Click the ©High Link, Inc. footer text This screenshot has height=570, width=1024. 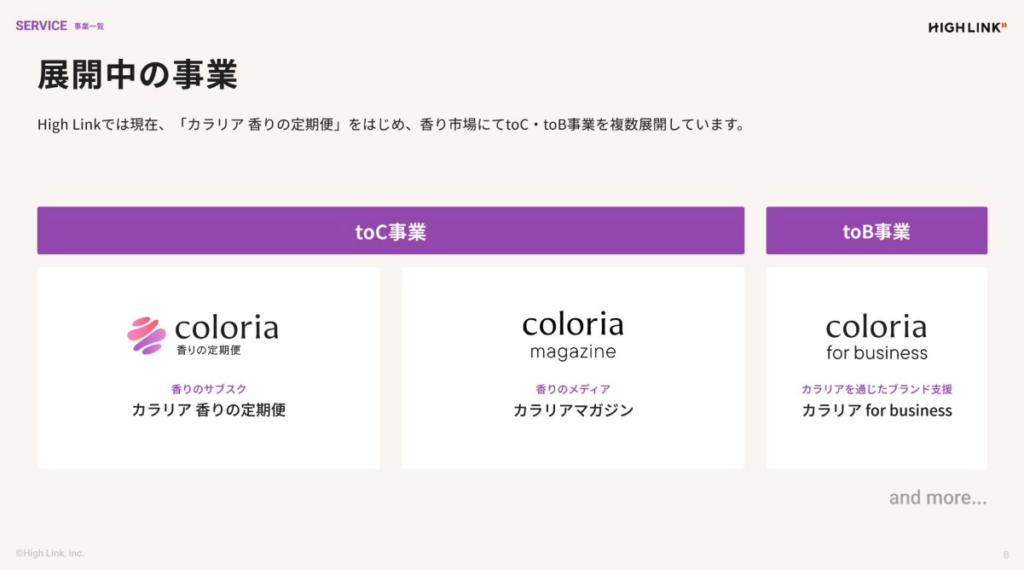point(50,553)
